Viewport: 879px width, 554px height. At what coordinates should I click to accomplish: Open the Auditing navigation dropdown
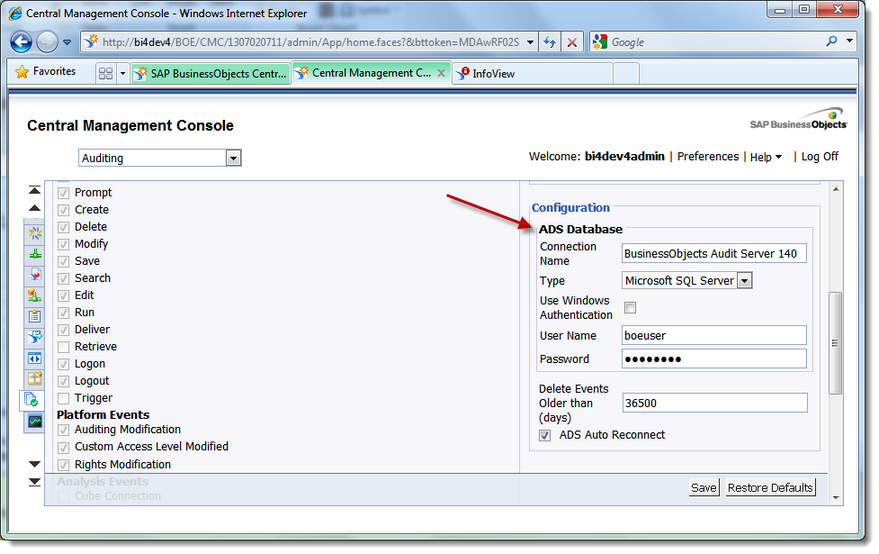point(233,158)
